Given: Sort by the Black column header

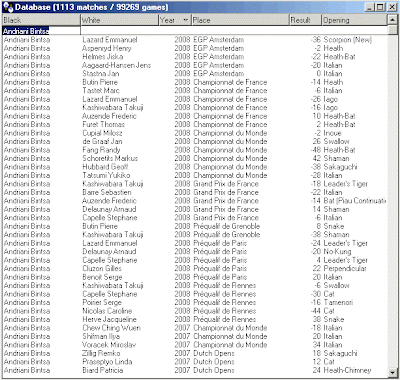Looking at the screenshot, I should pyautogui.click(x=41, y=20).
